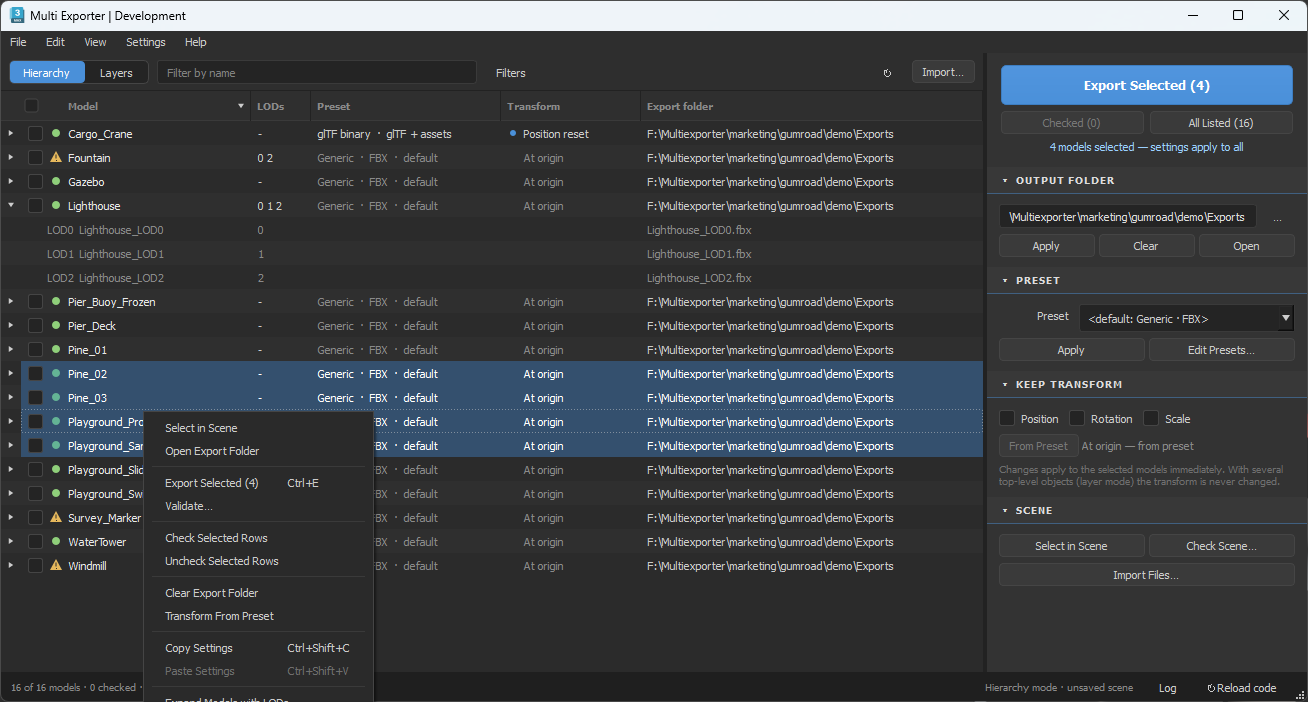Check the Pine_02 row checkbox
The image size is (1308, 702).
(x=35, y=373)
